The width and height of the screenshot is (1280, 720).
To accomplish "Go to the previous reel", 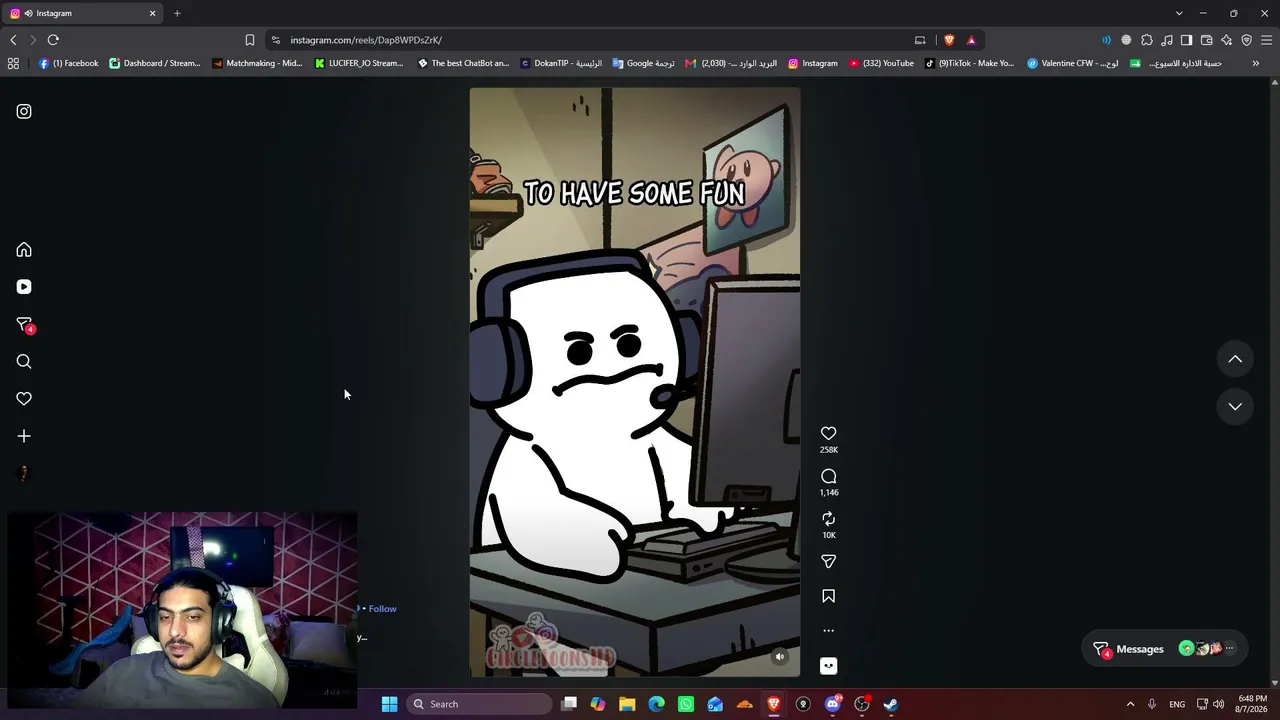I will coord(1235,359).
